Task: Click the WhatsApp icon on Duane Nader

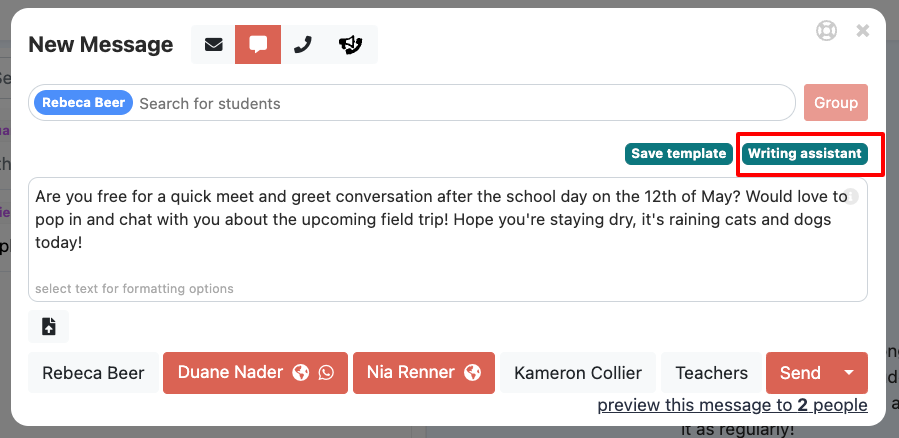Action: (326, 373)
